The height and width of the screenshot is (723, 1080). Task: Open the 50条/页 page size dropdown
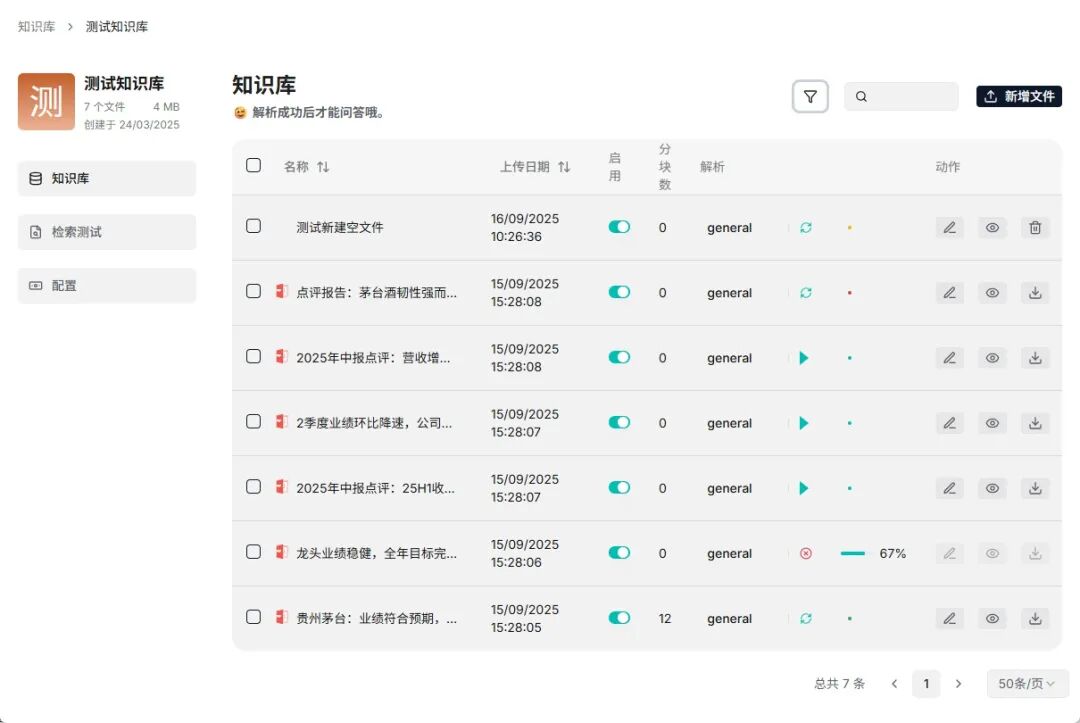tap(1027, 683)
